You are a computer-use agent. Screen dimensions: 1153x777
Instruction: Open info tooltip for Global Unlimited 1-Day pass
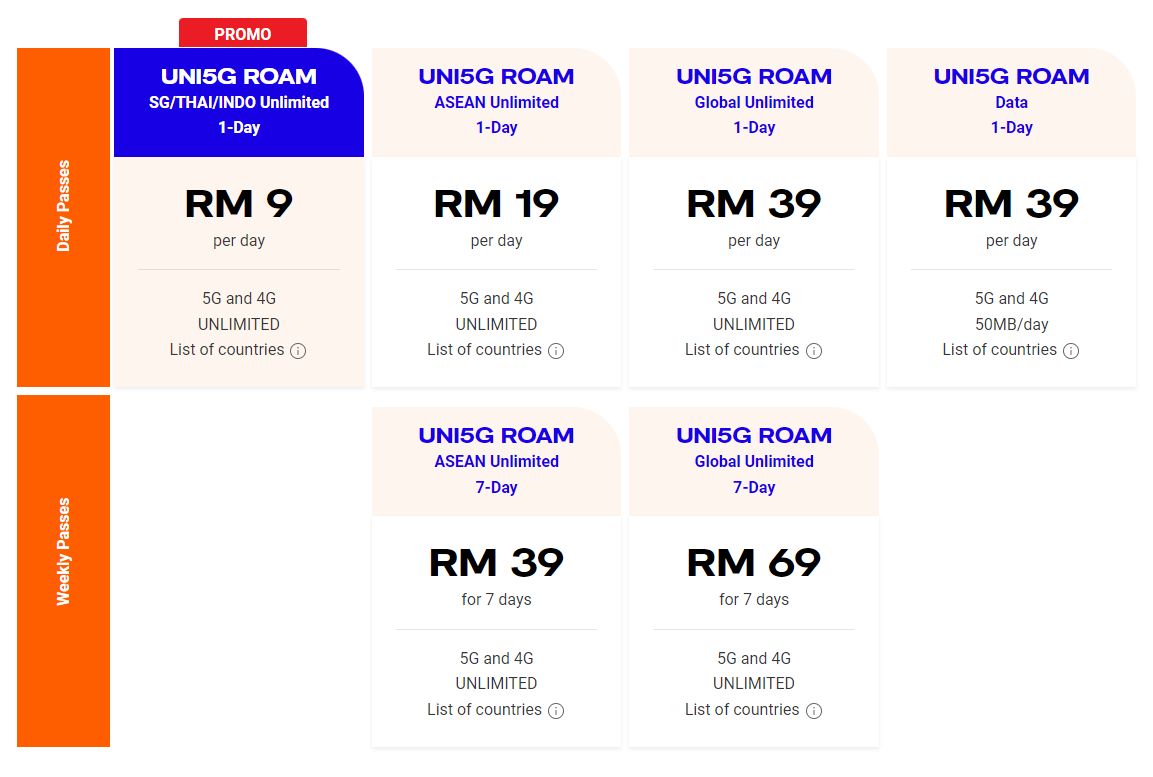[815, 351]
